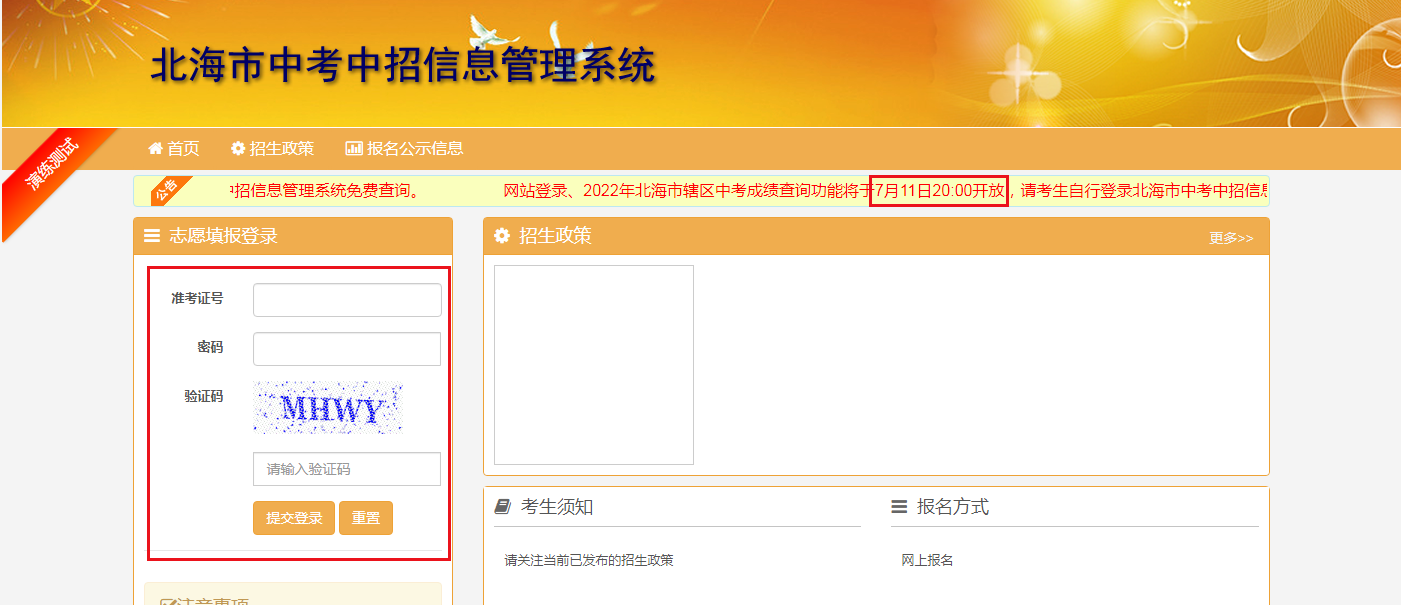Click the home icon beside 首页
This screenshot has height=605, width=1401.
[155, 148]
